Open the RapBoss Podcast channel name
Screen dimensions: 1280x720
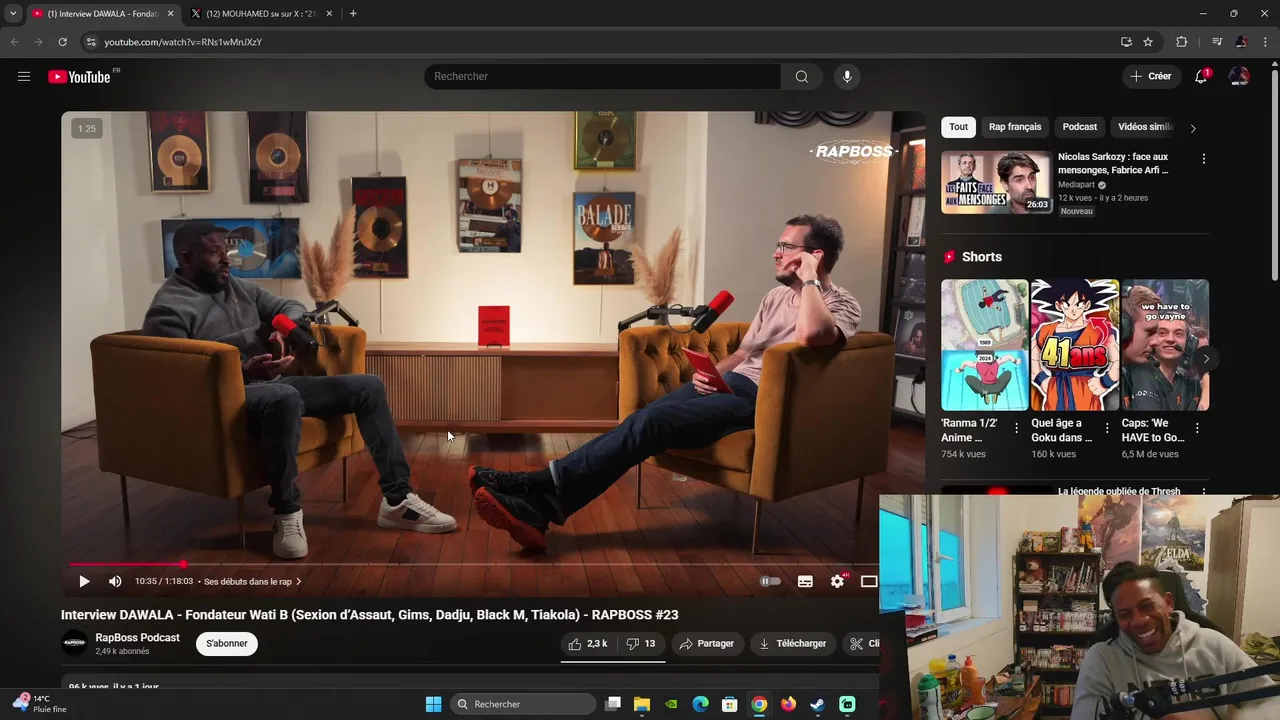click(137, 638)
